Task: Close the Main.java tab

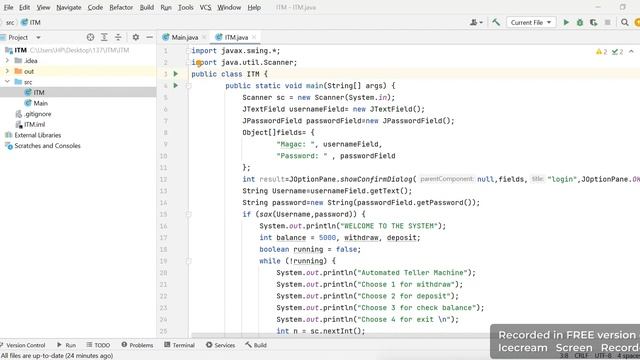Action: 204,37
